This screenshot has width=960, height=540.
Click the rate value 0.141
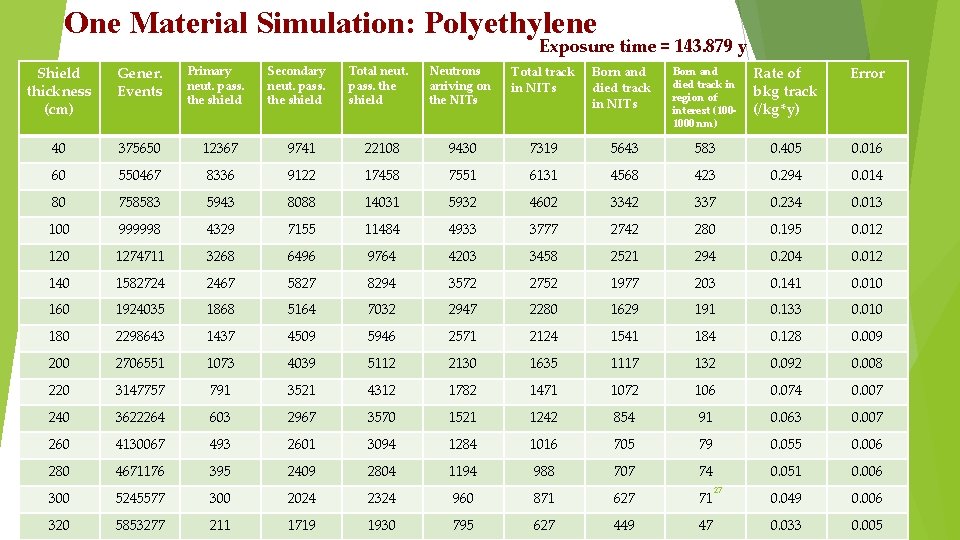point(786,283)
